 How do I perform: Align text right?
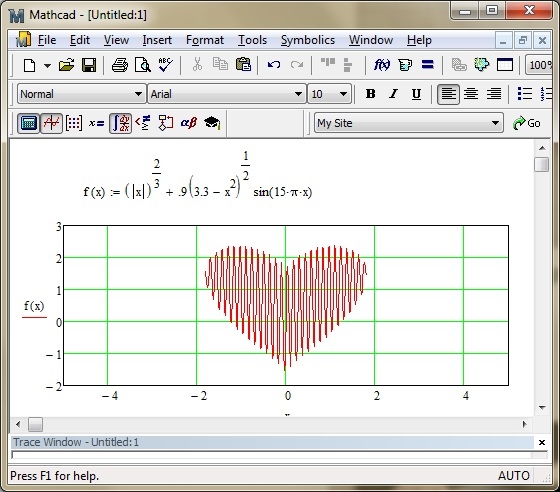(x=494, y=94)
